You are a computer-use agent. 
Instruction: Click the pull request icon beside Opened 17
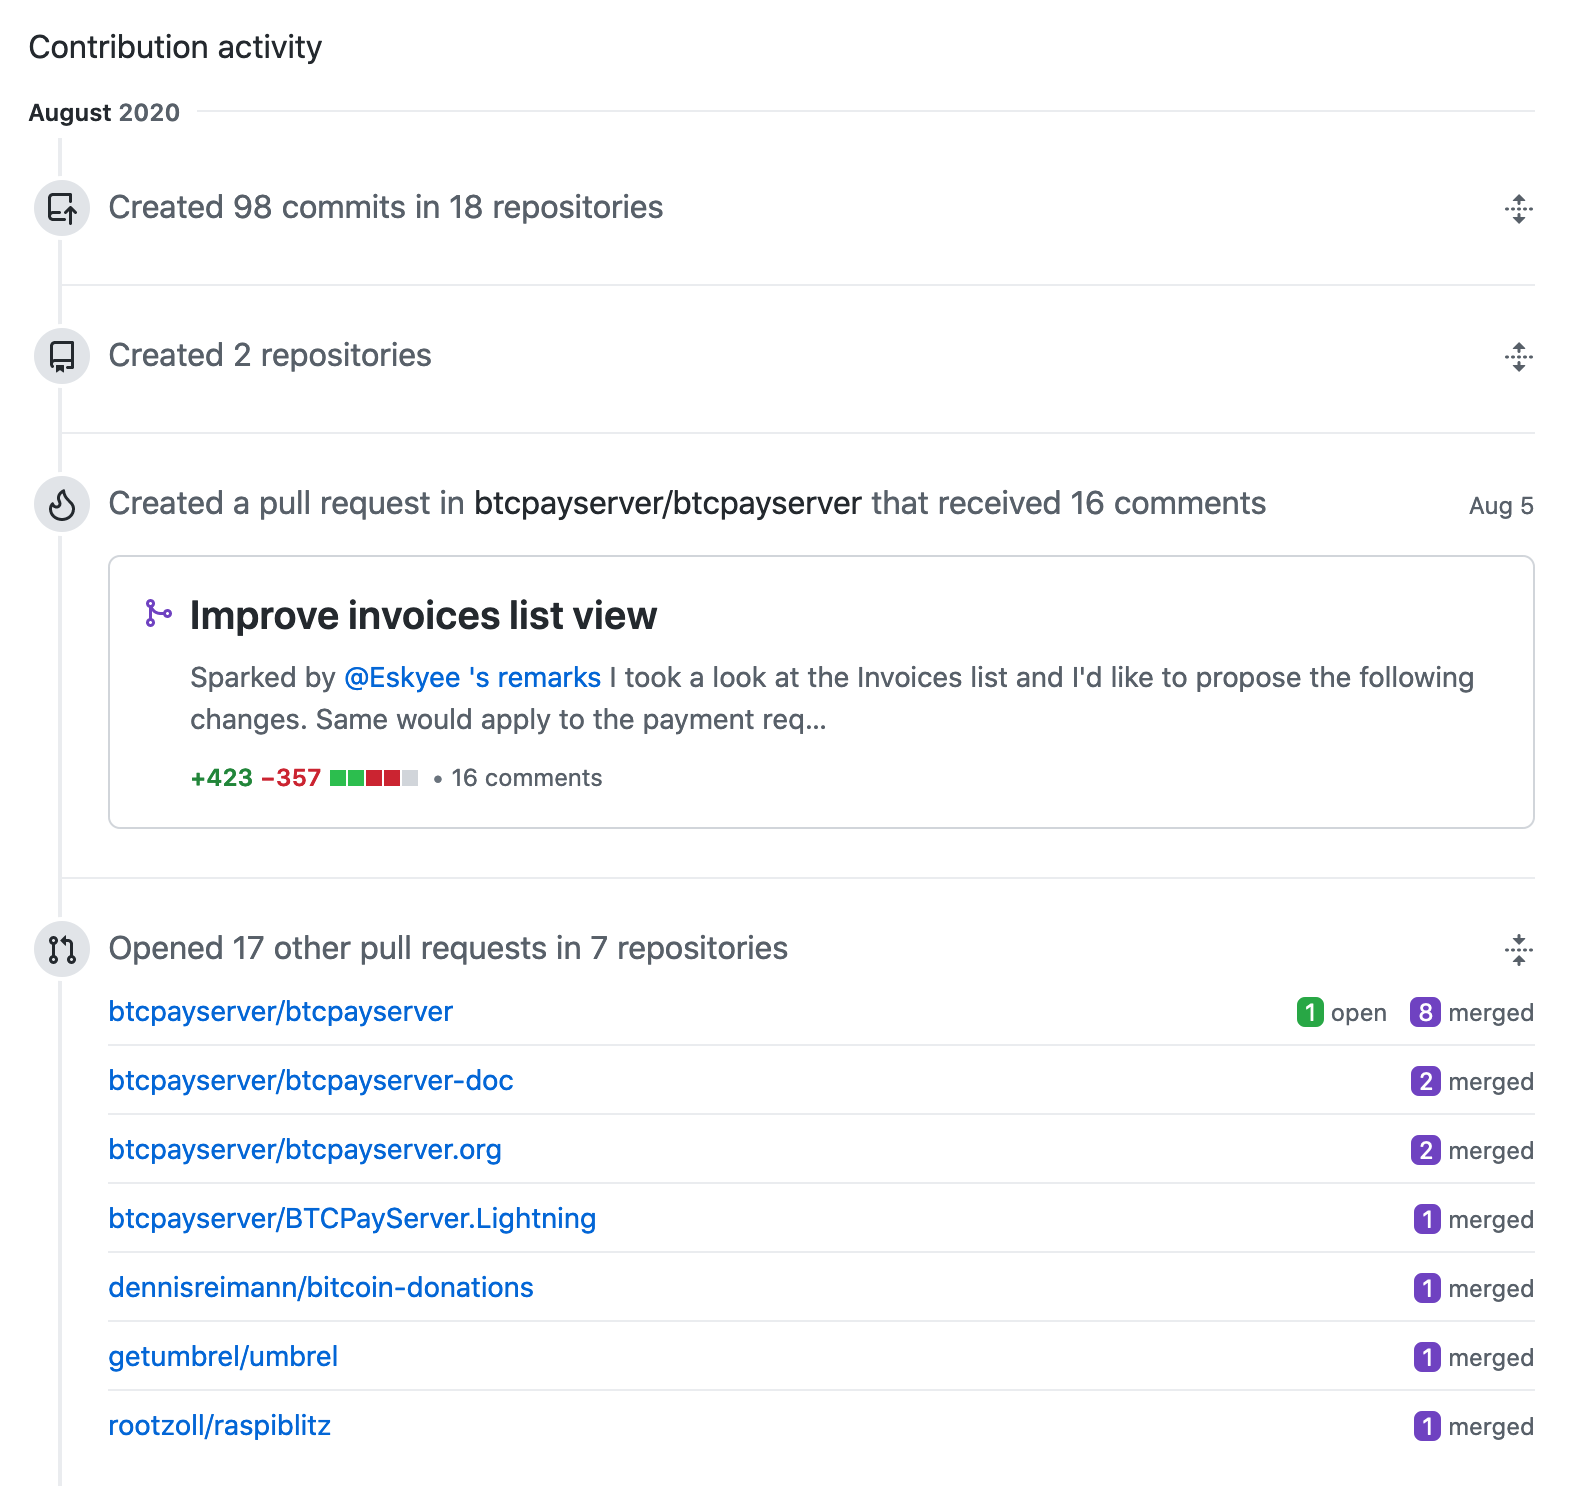pyautogui.click(x=62, y=949)
